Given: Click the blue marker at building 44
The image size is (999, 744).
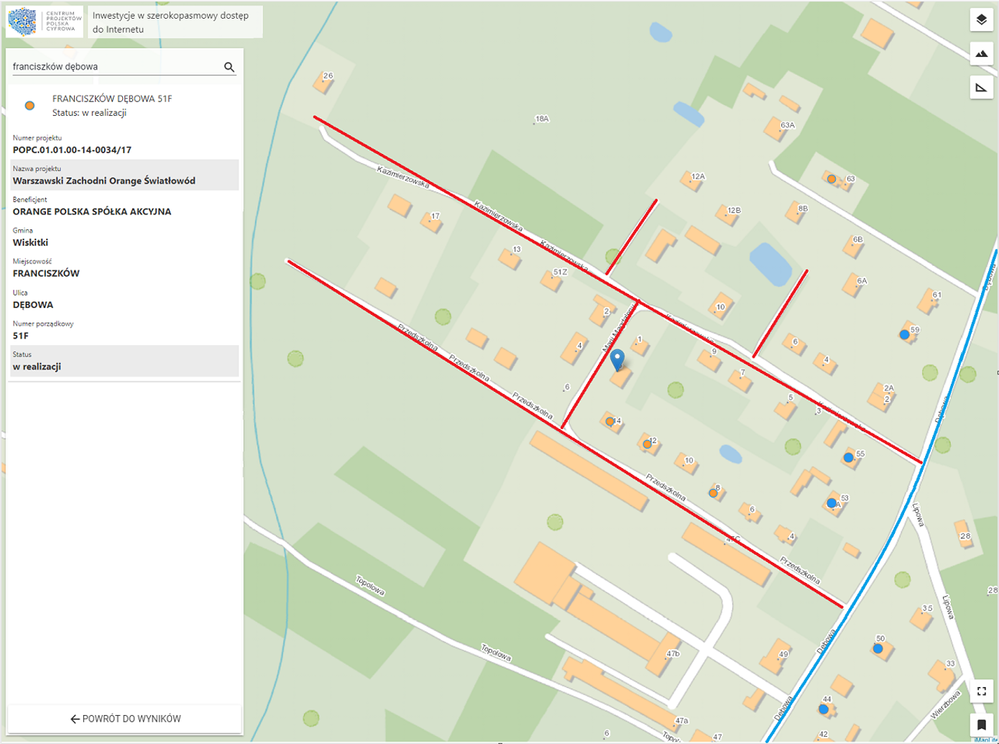Looking at the screenshot, I should (822, 709).
